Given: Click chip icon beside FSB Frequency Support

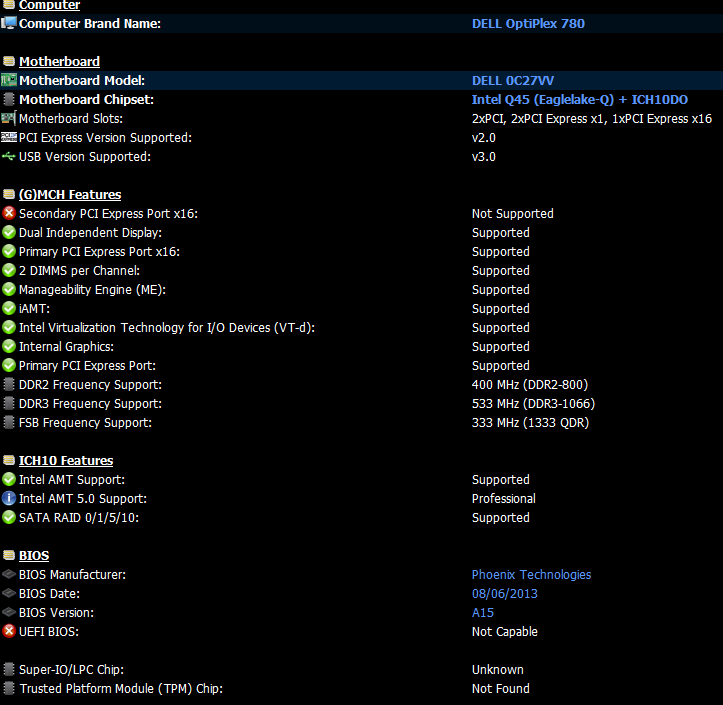Looking at the screenshot, I should (x=9, y=422).
